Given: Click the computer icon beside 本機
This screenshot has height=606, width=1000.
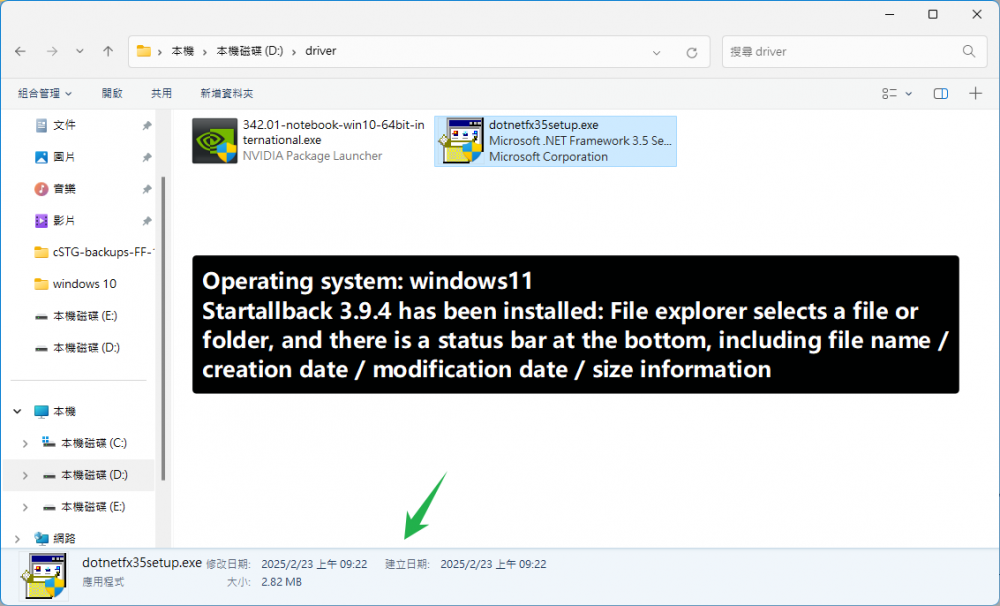Looking at the screenshot, I should click(x=41, y=411).
